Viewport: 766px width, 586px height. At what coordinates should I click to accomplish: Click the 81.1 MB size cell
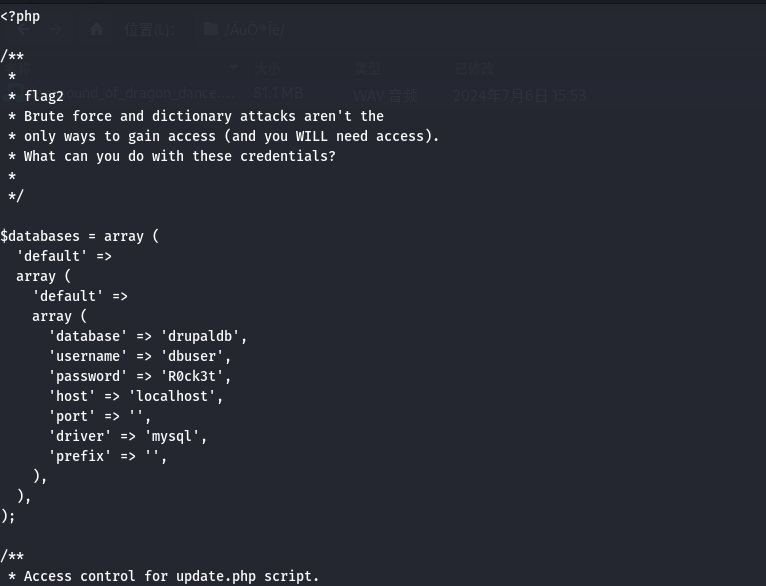278,93
